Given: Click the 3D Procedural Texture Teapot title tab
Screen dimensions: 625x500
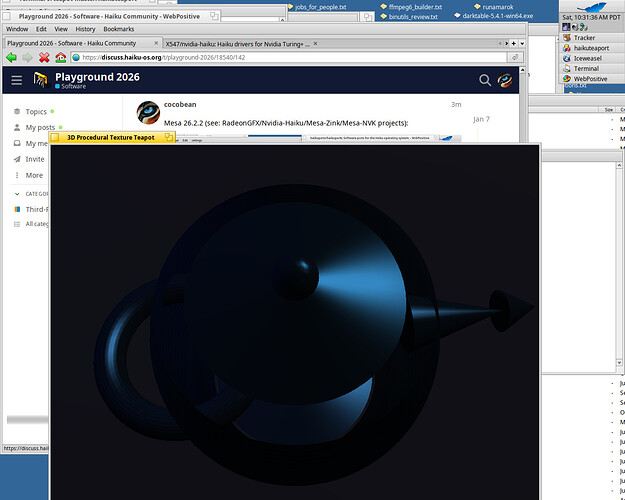Looking at the screenshot, I should point(110,138).
